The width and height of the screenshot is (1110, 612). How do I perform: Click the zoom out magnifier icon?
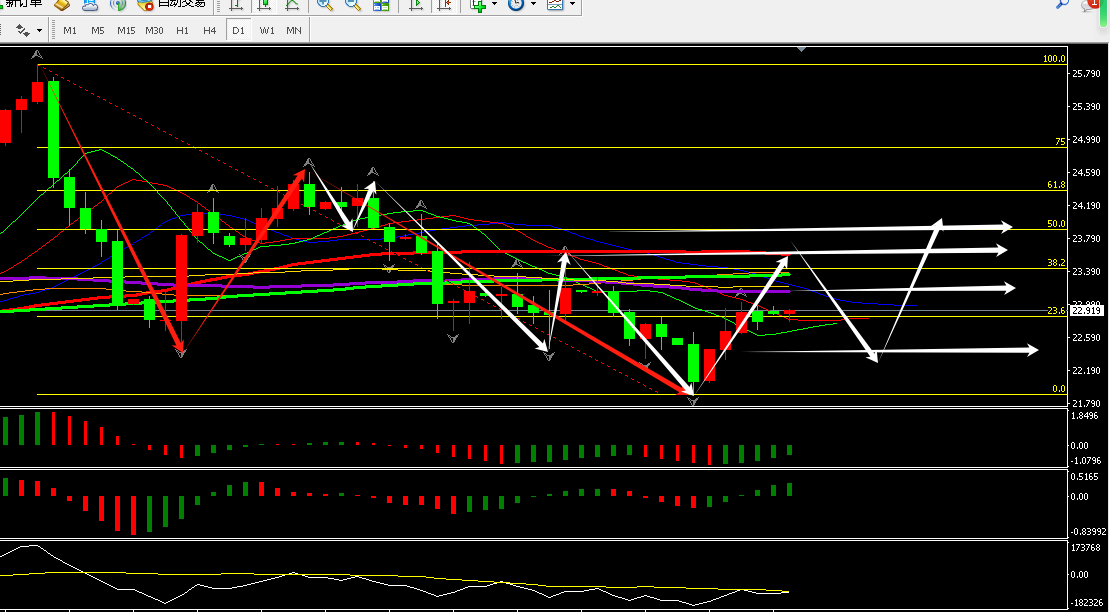point(353,5)
